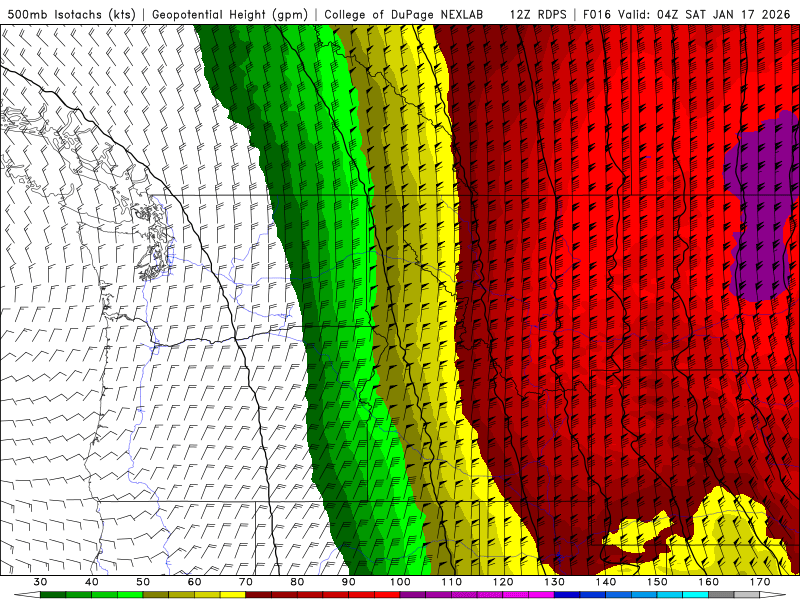Click the 'Geopotential Height (gpm)' header text

click(x=230, y=14)
